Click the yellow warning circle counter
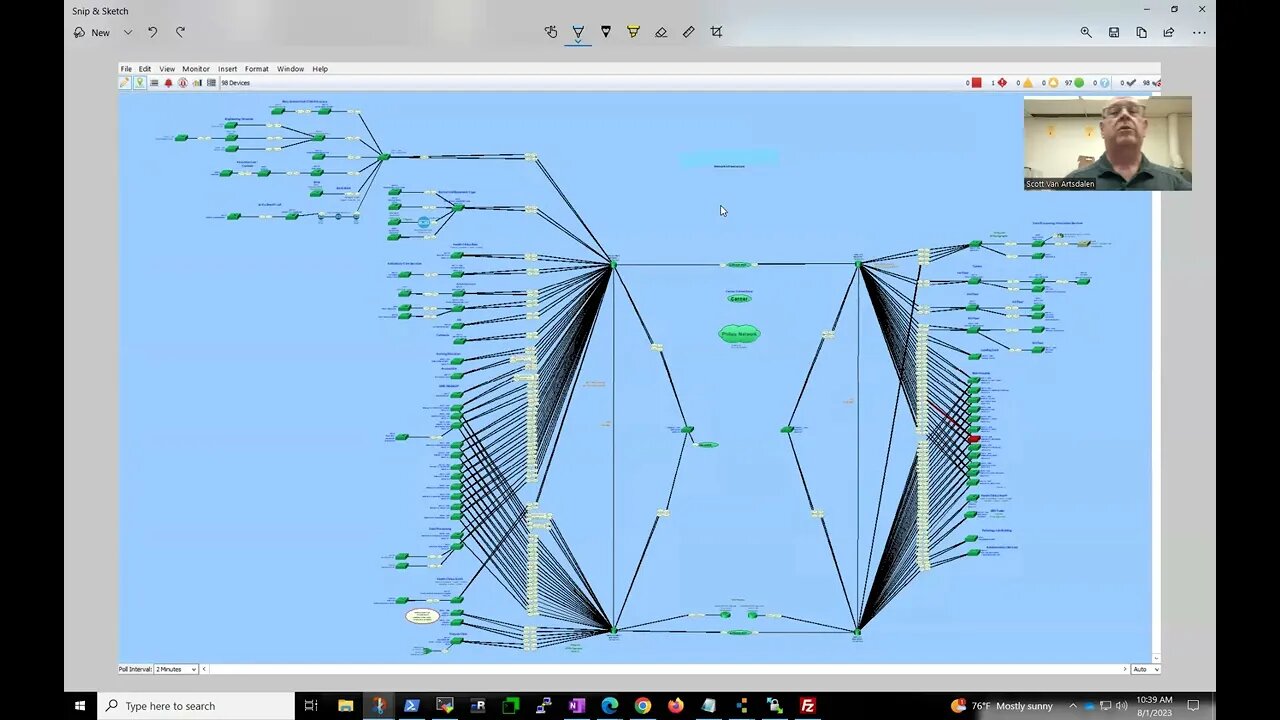Viewport: 1280px width, 720px height. (x=1051, y=83)
